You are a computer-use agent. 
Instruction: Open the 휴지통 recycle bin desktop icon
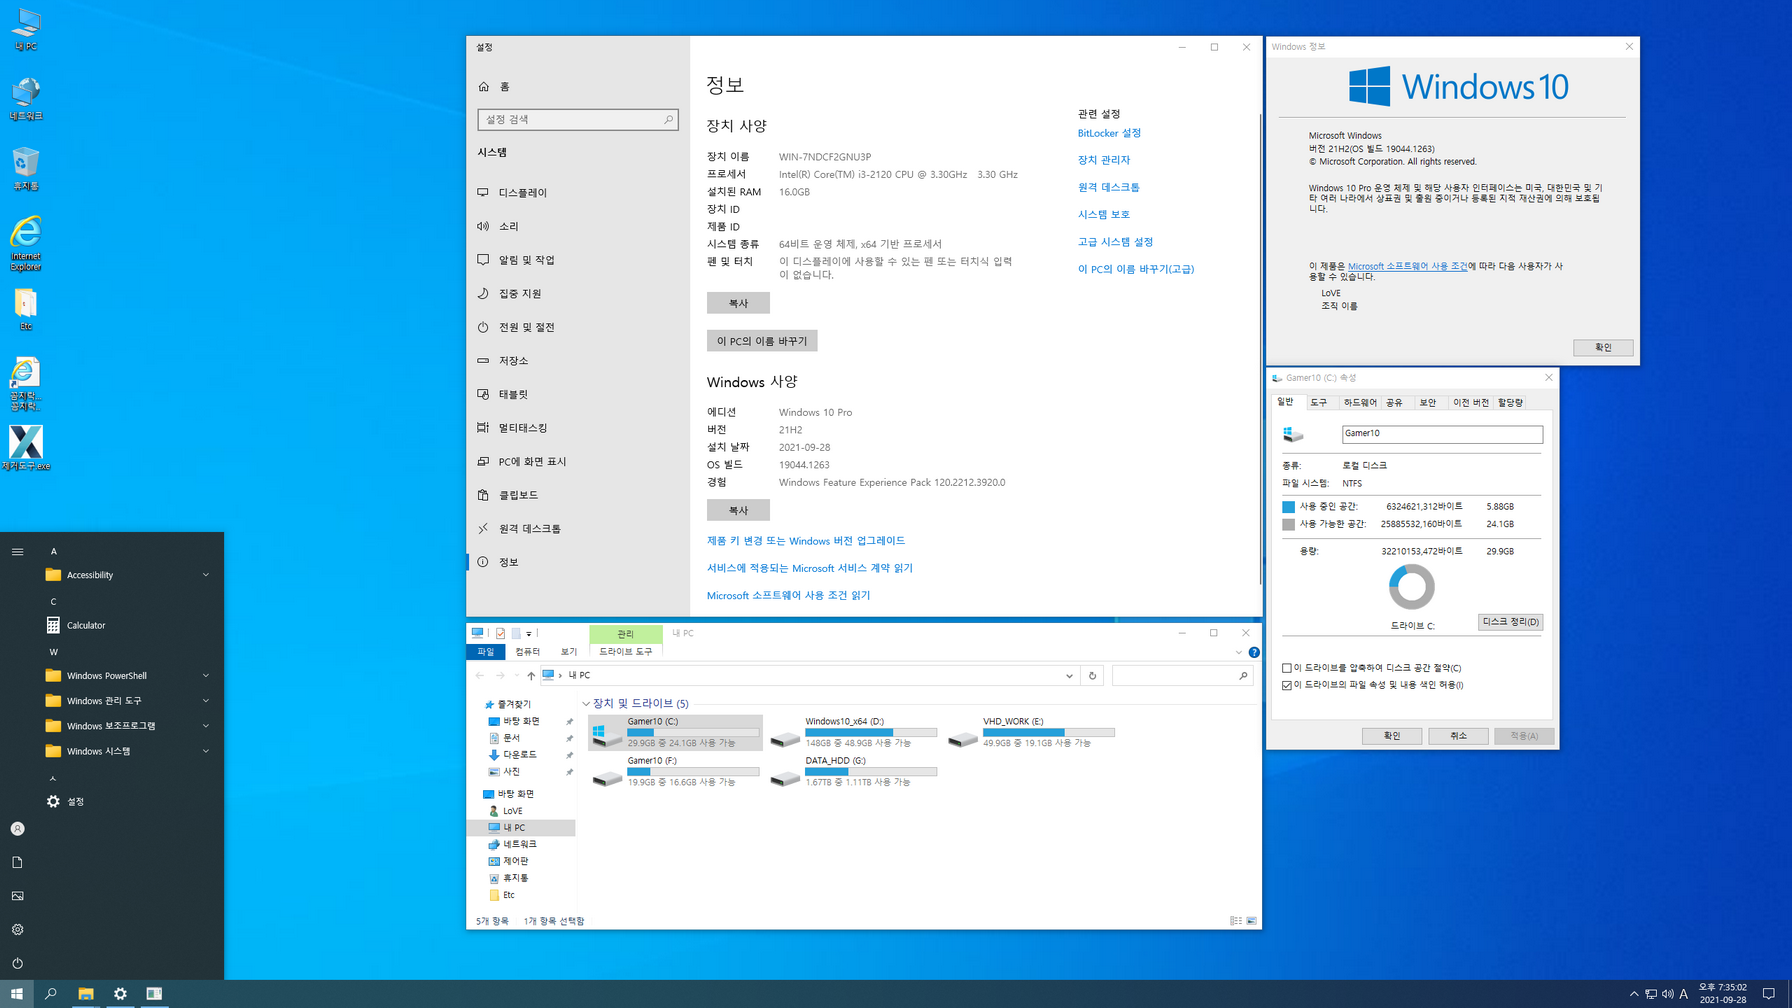tap(26, 169)
